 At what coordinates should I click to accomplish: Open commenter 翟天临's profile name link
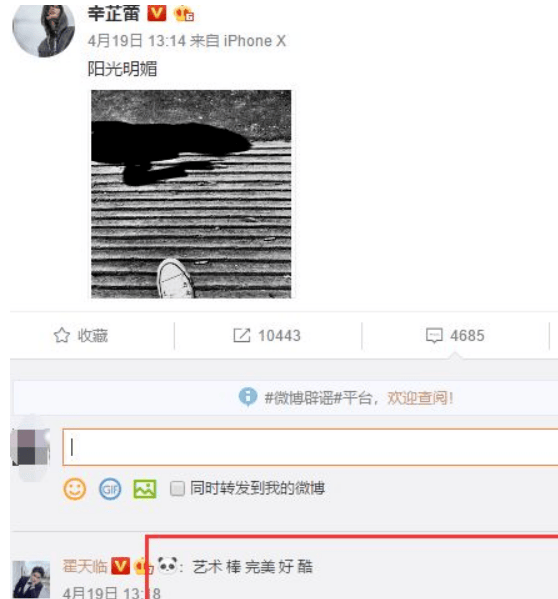click(85, 566)
